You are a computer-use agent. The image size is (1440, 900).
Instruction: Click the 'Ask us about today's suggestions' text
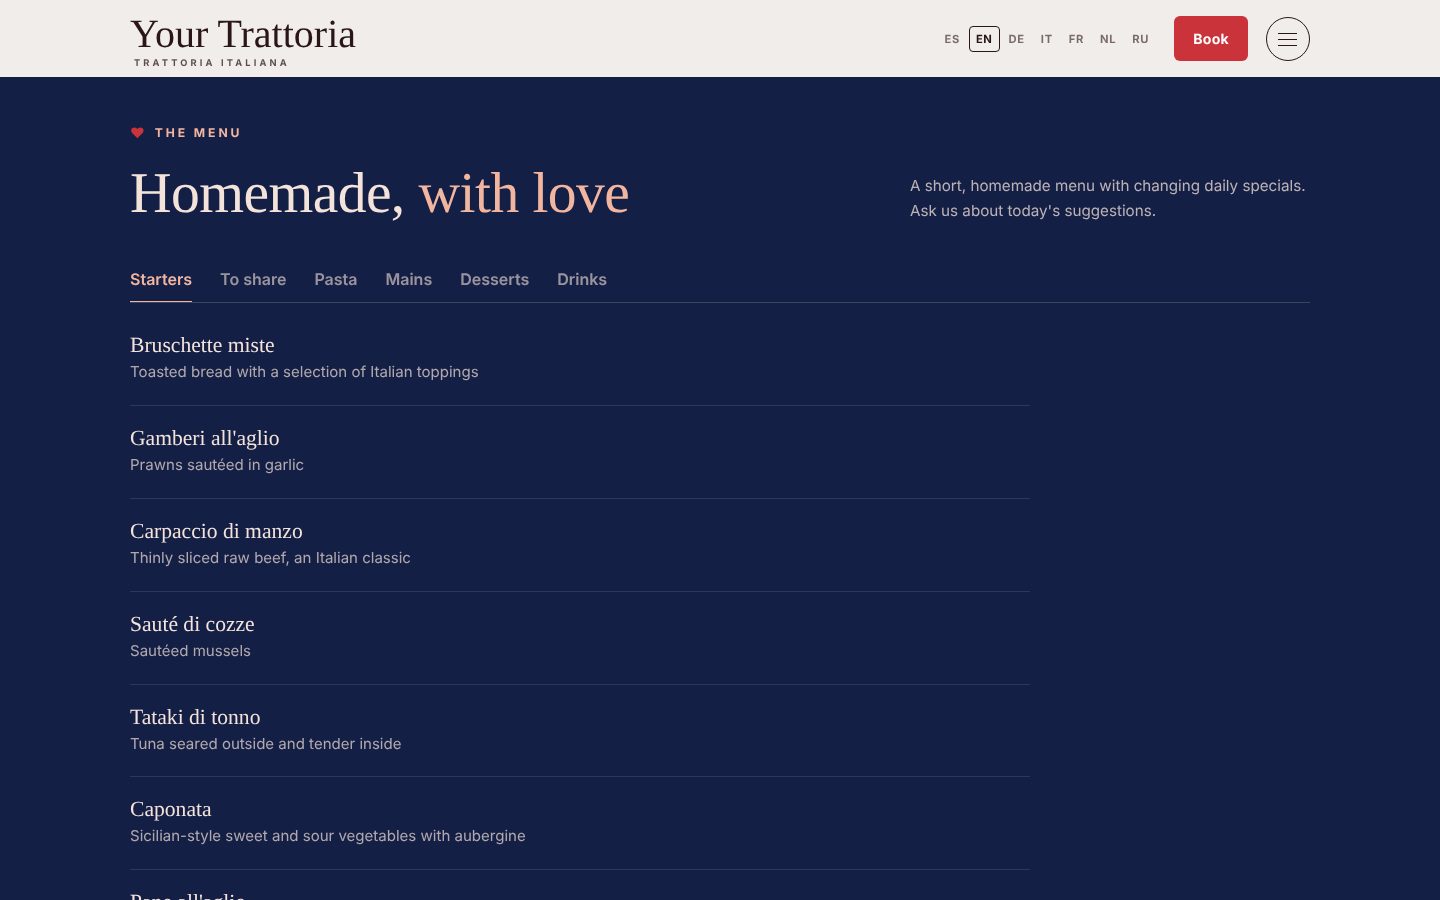(1033, 211)
